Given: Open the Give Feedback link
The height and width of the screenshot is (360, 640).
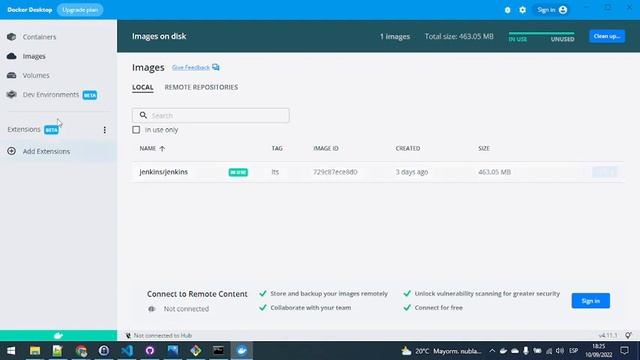Looking at the screenshot, I should click(x=191, y=68).
